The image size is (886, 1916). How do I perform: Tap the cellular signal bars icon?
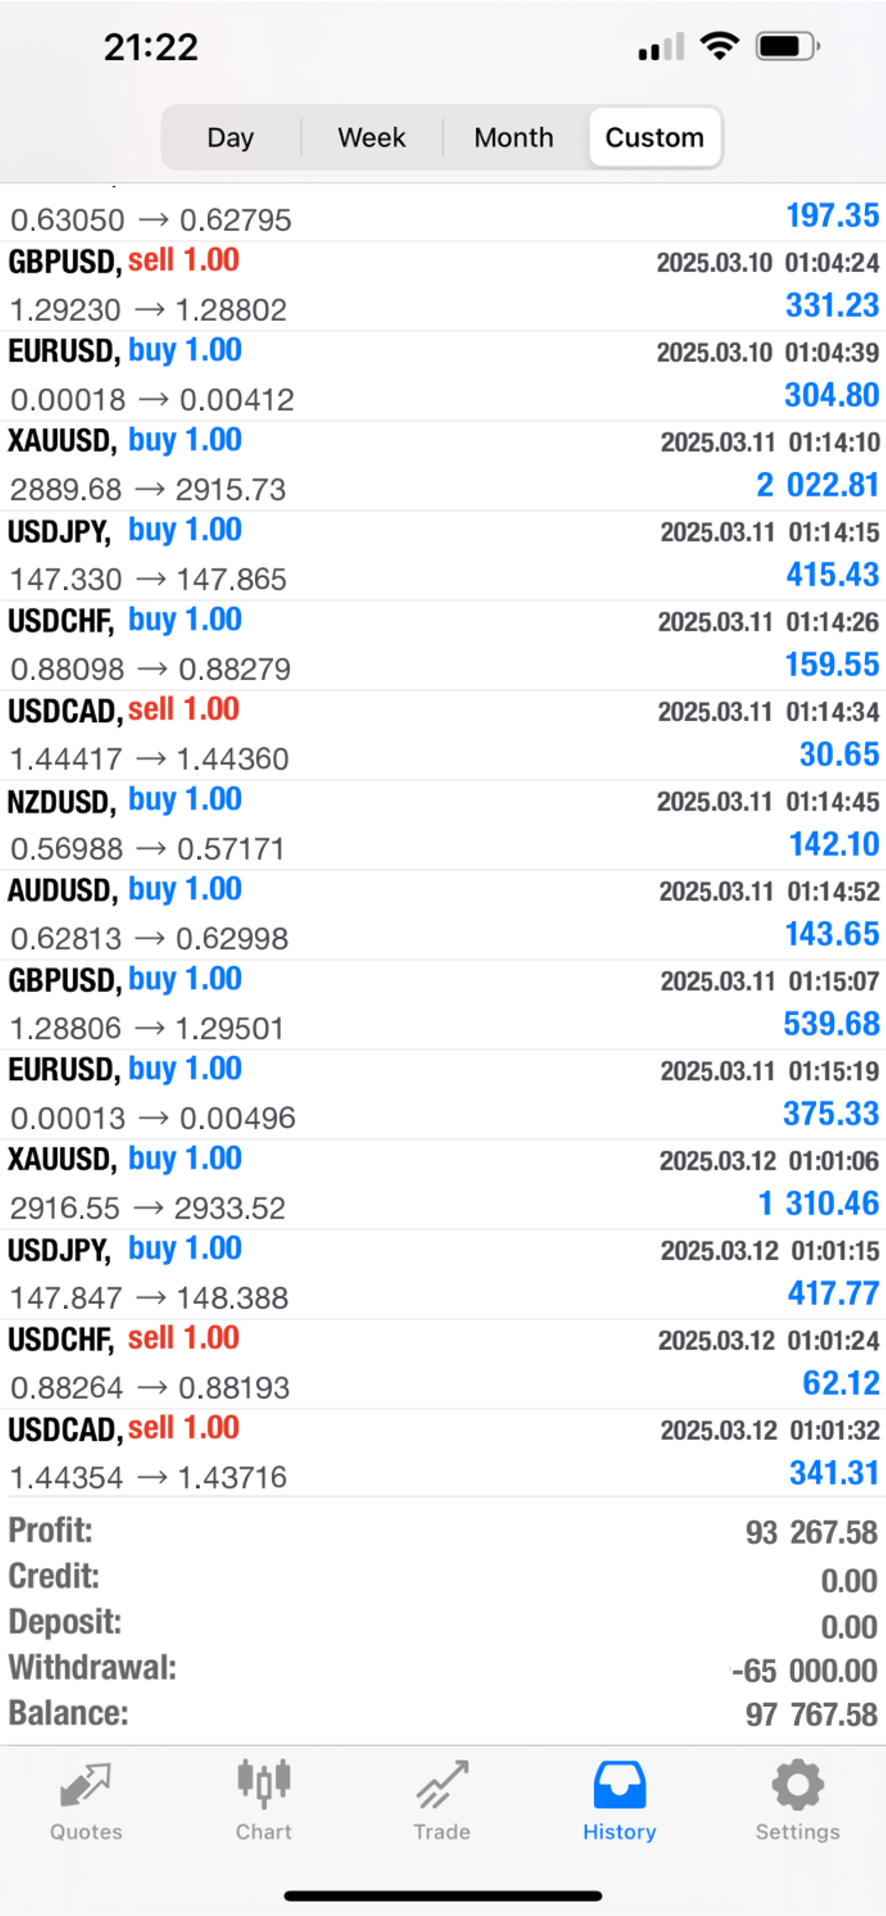click(661, 47)
